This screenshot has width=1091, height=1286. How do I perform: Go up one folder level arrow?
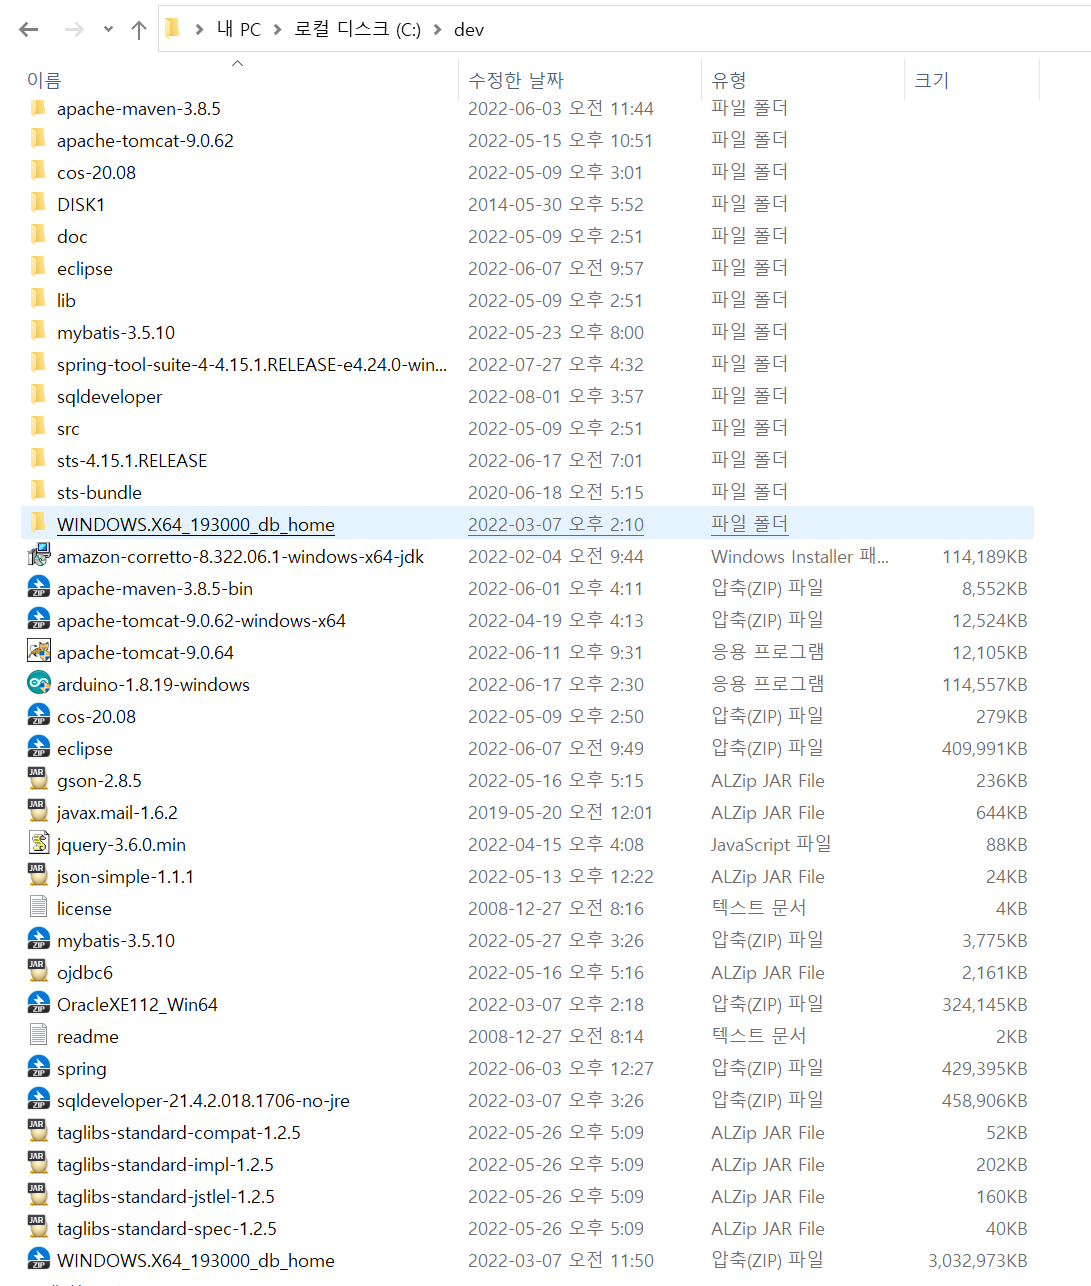(139, 30)
